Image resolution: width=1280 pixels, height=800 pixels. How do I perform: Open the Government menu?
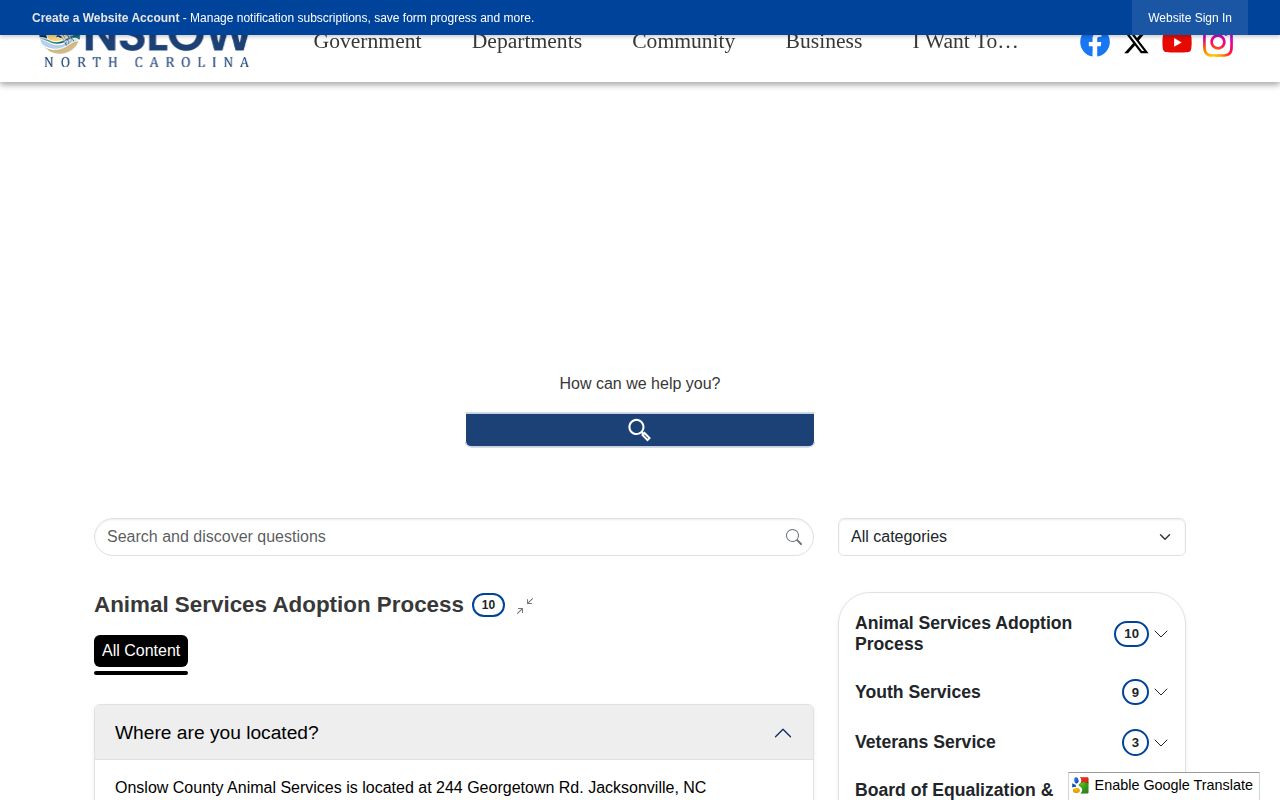tap(368, 42)
